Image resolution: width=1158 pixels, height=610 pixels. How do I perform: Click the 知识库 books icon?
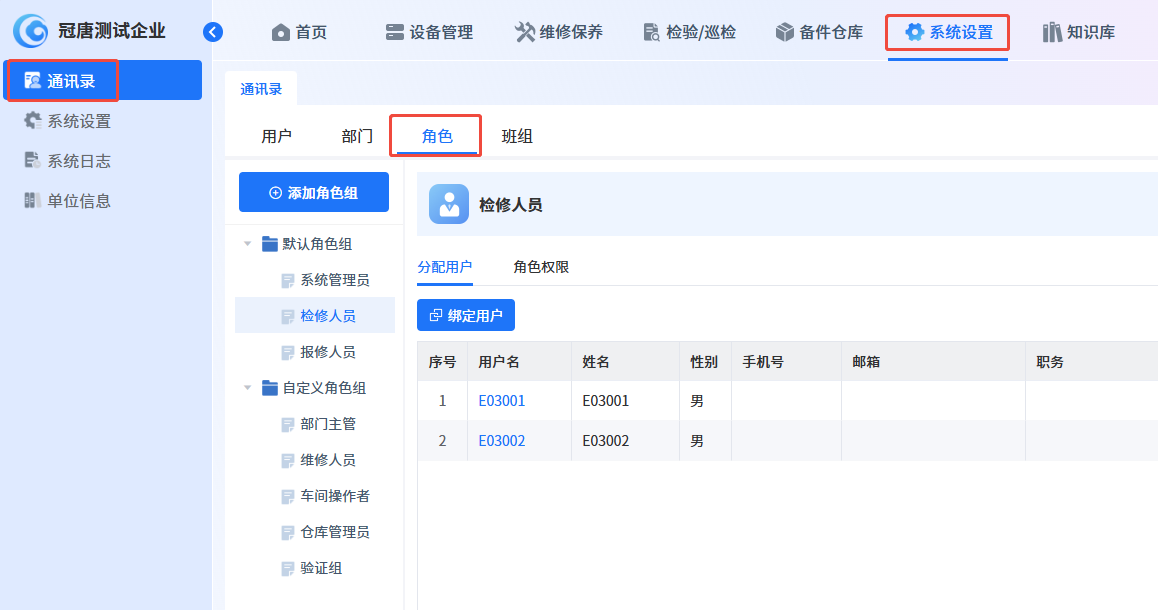[x=1052, y=32]
